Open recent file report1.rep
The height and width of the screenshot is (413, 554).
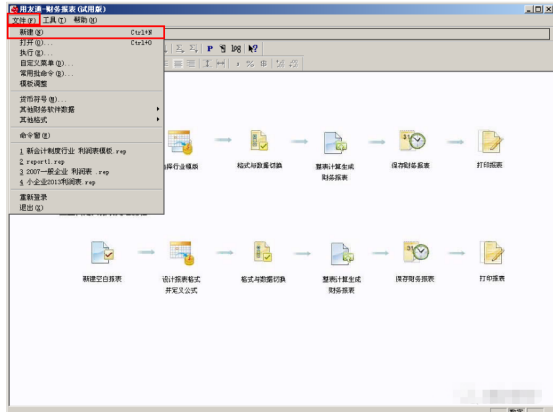tap(42, 161)
